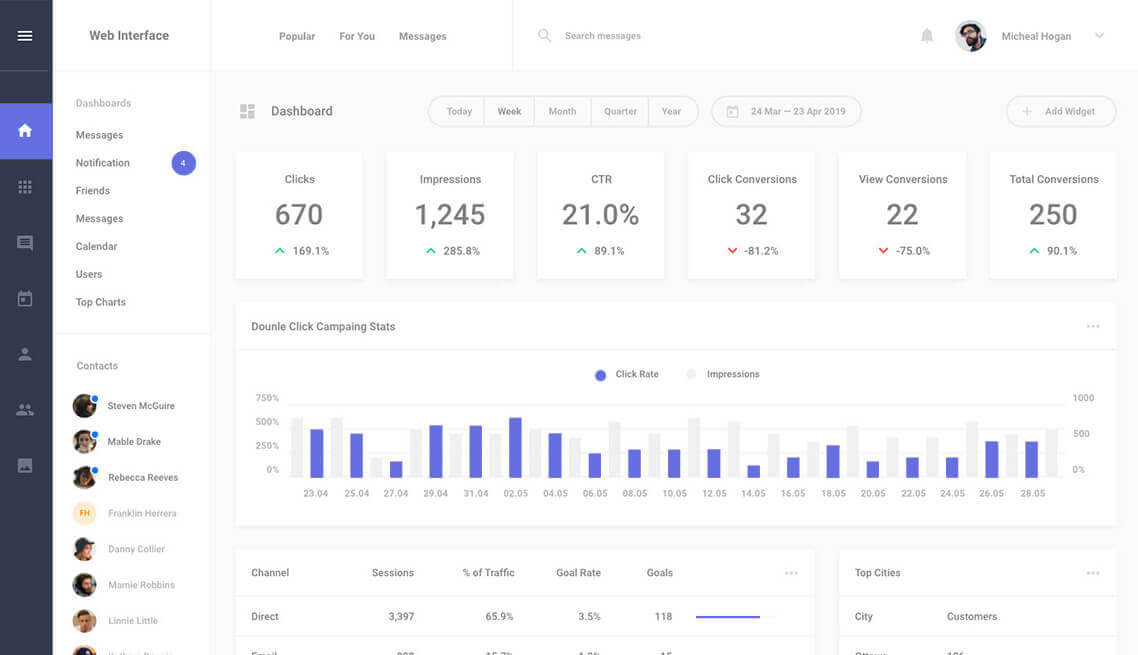Image resolution: width=1138 pixels, height=655 pixels.
Task: Select the Month time range option
Action: click(x=562, y=112)
